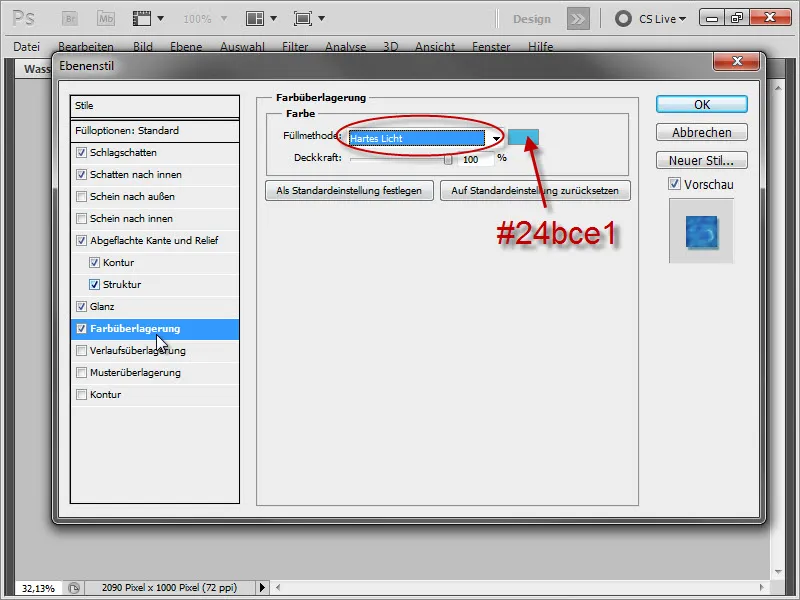This screenshot has height=600, width=800.
Task: Enable Schein nach außen checkbox
Action: (x=81, y=196)
